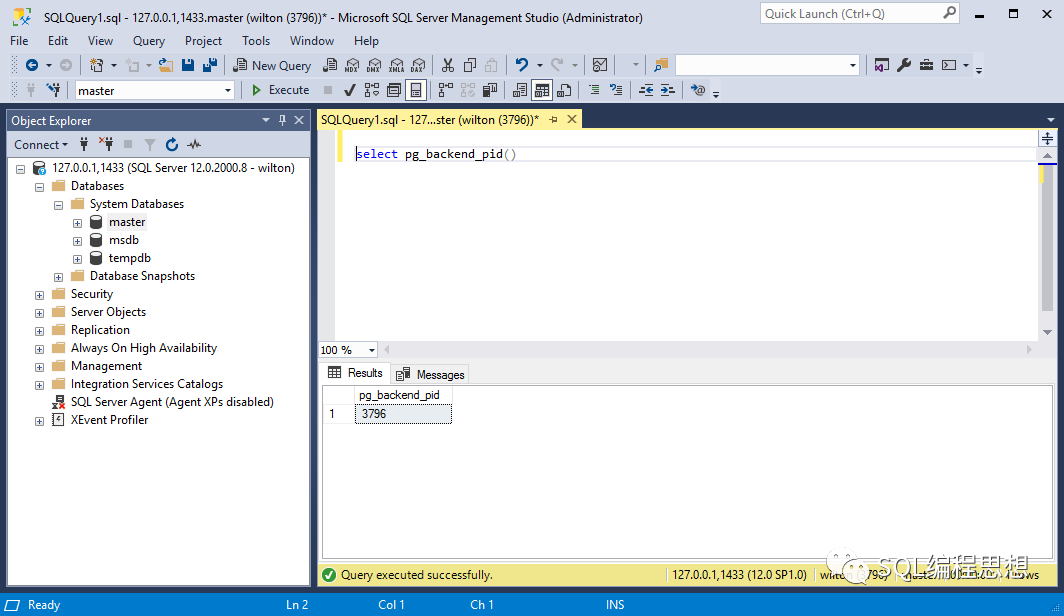Click the Save All disks icon
Viewport: 1064px width, 616px height.
pyautogui.click(x=210, y=65)
